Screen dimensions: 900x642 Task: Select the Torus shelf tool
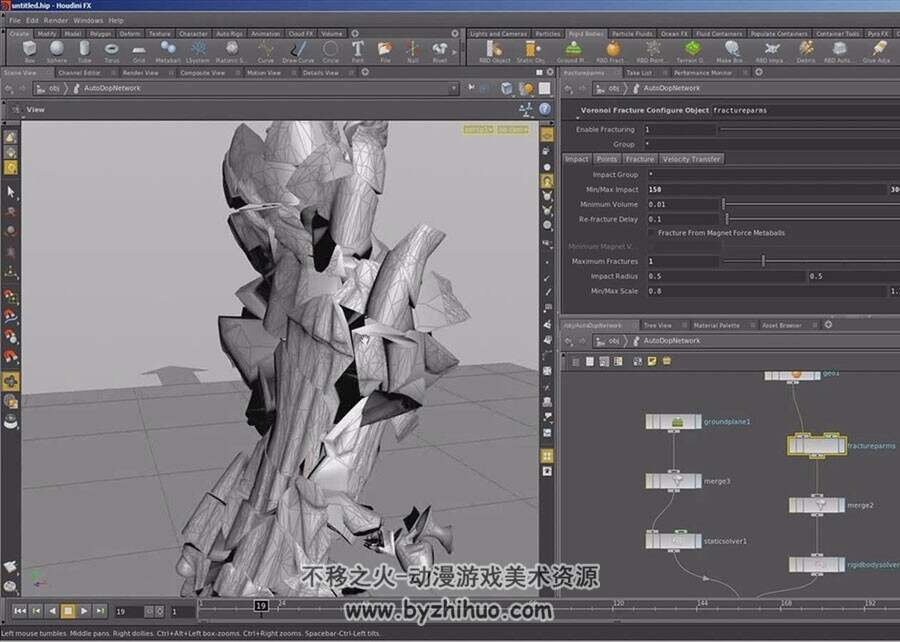(112, 51)
